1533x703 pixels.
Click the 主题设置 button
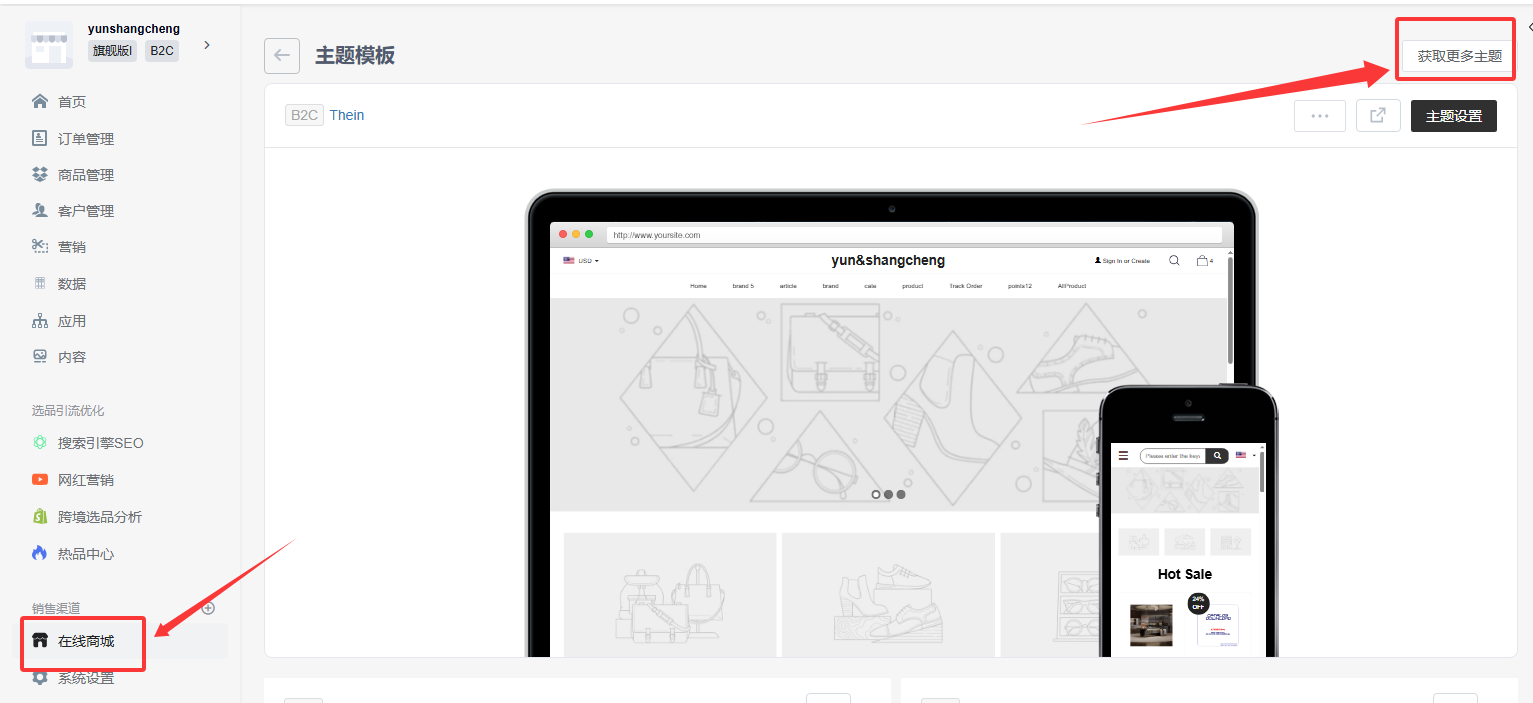1454,116
